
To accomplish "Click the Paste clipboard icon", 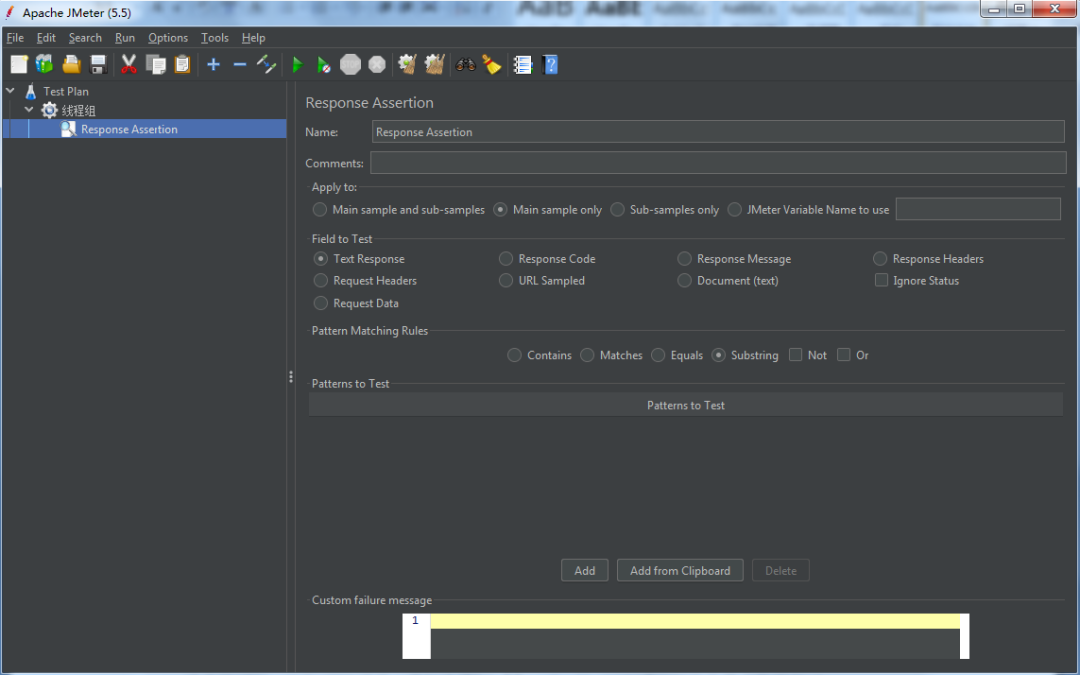I will click(x=182, y=65).
